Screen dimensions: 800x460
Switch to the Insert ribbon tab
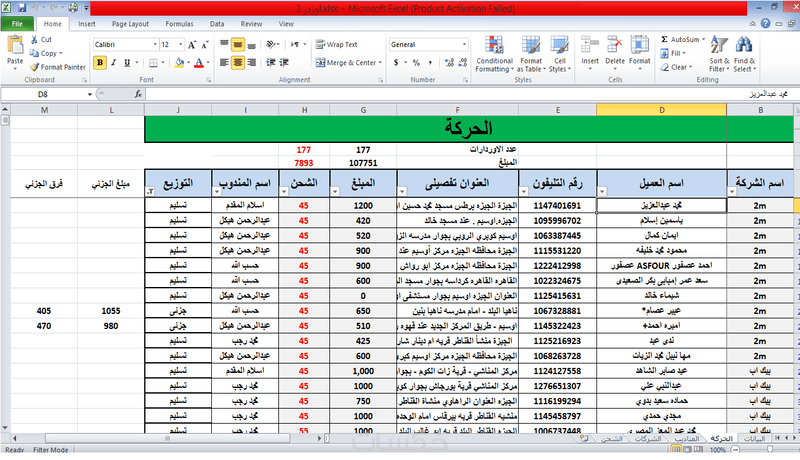pyautogui.click(x=87, y=24)
